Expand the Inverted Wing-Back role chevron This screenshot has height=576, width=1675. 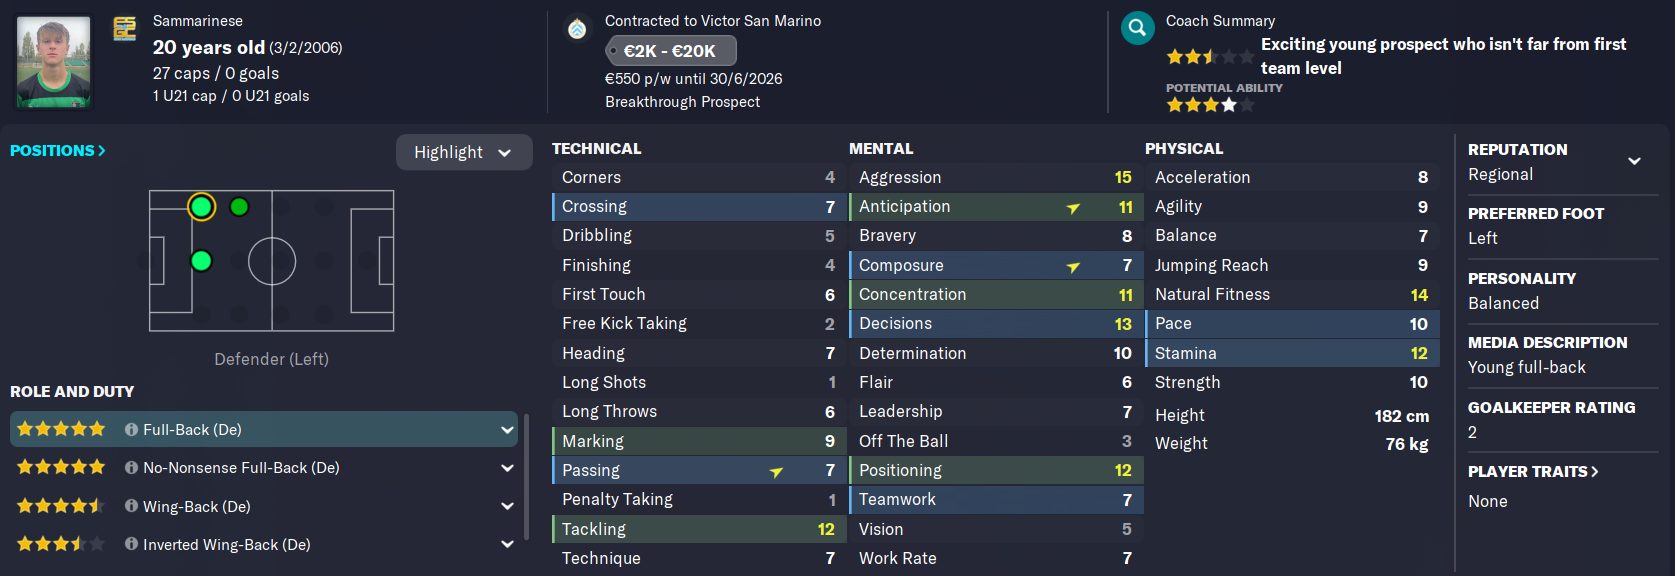click(507, 545)
